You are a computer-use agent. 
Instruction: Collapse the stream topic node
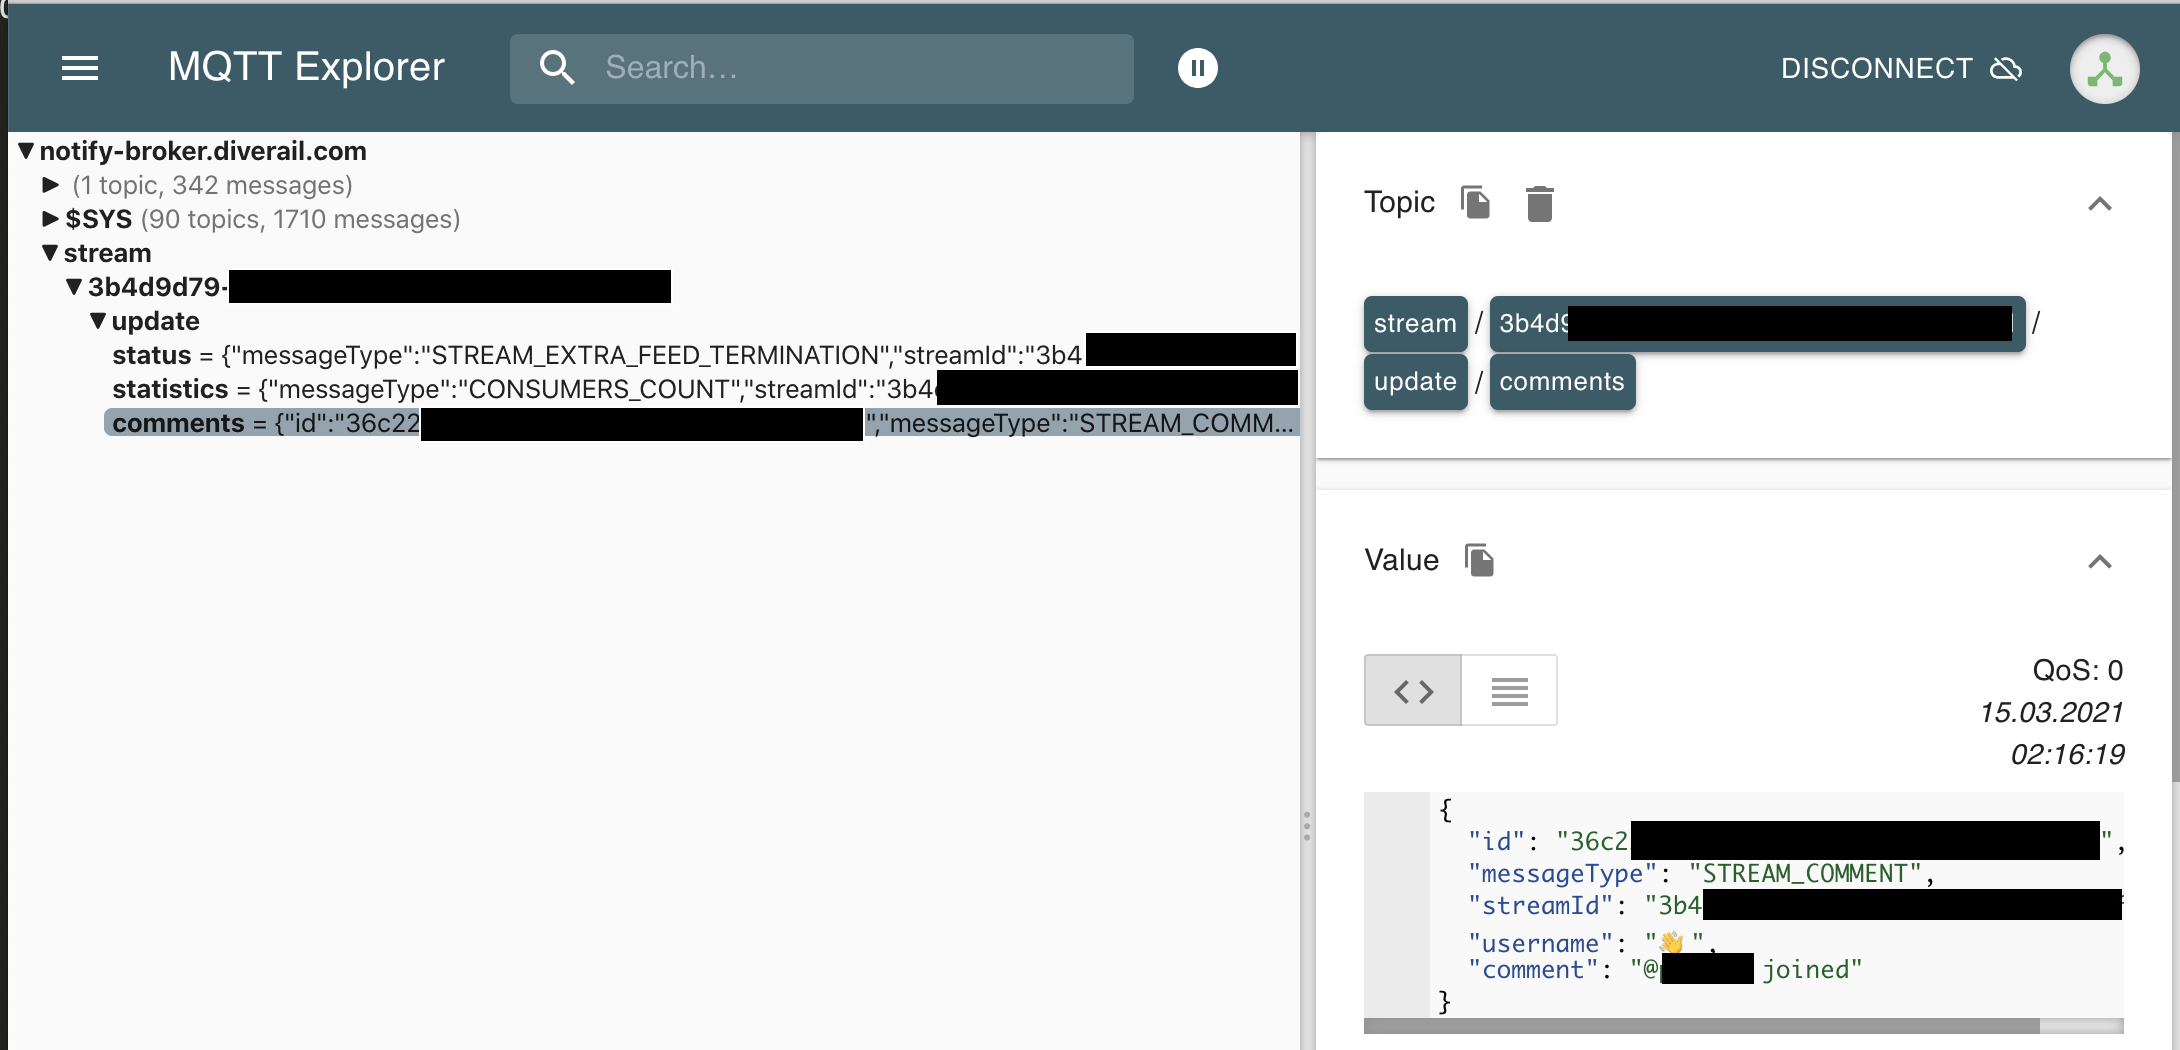tap(50, 253)
